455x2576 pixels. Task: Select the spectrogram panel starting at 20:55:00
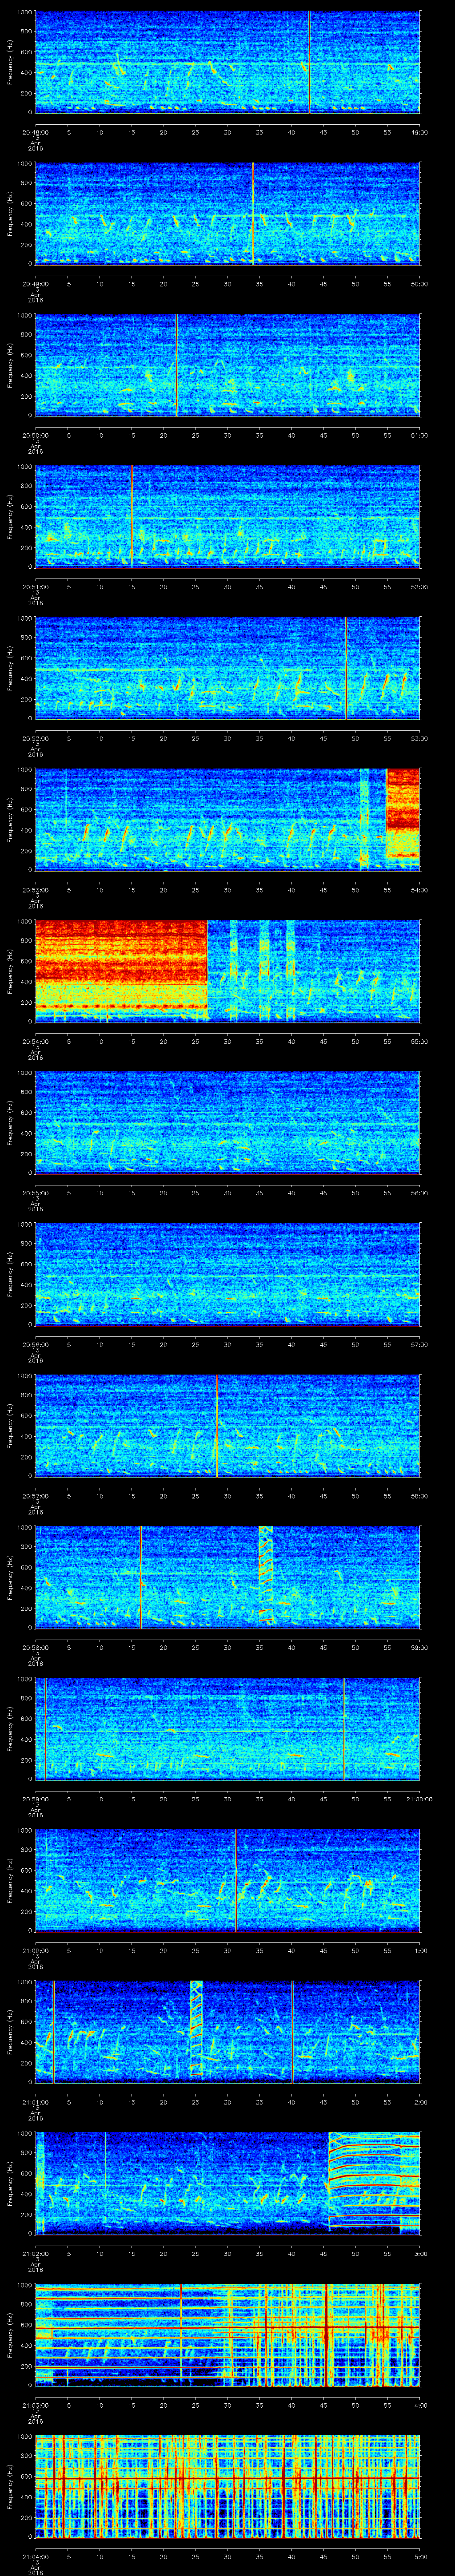tap(227, 1122)
